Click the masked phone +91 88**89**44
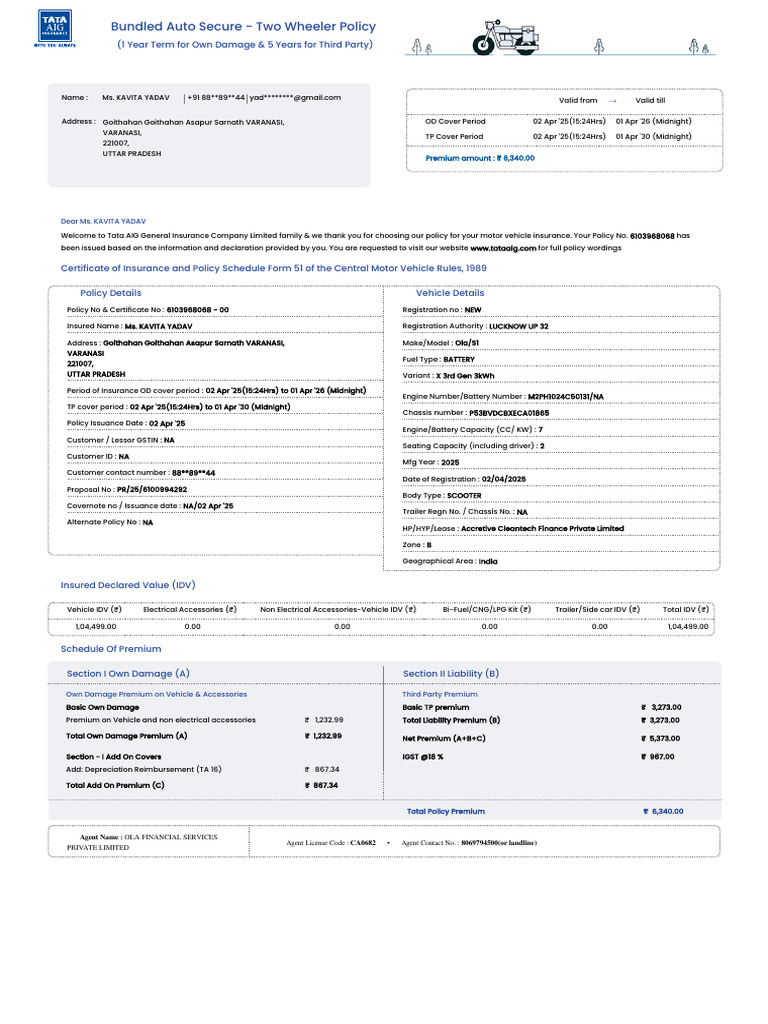 216,97
